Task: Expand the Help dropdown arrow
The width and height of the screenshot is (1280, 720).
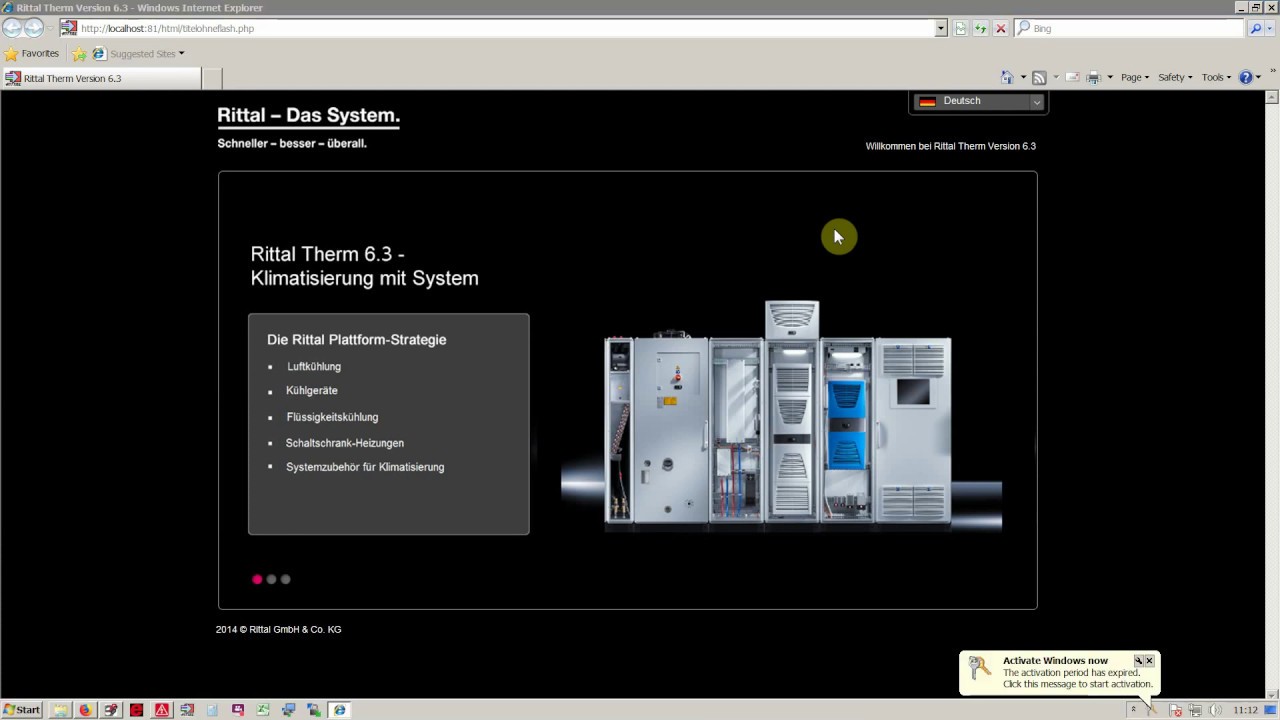Action: tap(1260, 77)
